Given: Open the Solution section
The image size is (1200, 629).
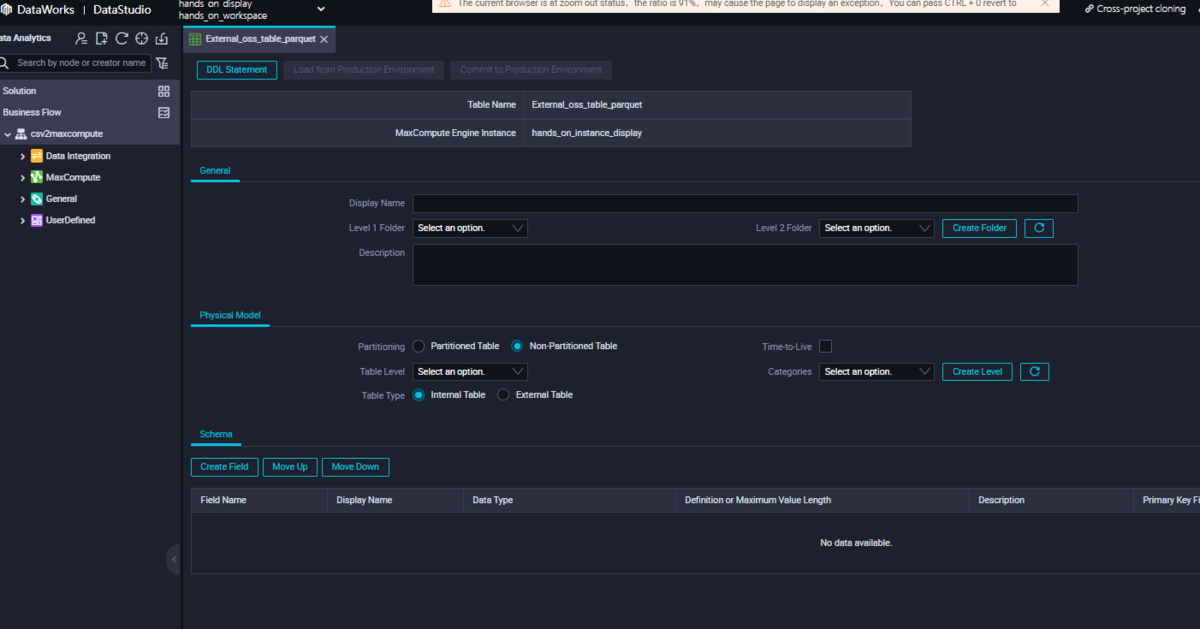Looking at the screenshot, I should pyautogui.click(x=19, y=91).
